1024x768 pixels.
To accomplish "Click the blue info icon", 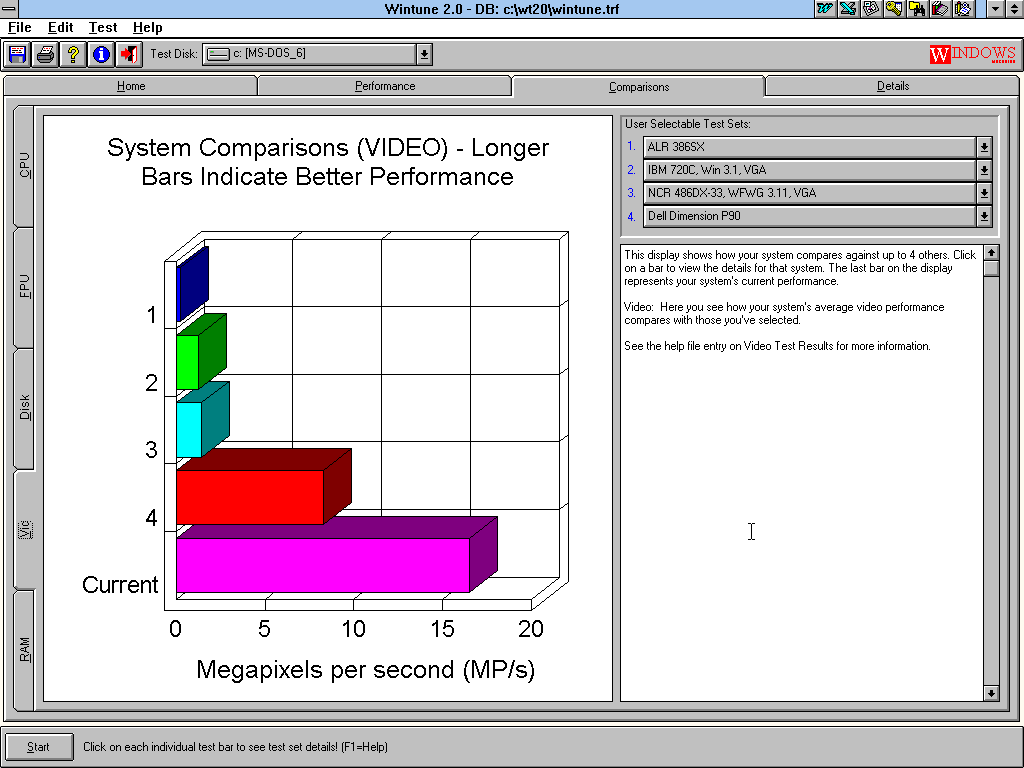I will [x=101, y=54].
